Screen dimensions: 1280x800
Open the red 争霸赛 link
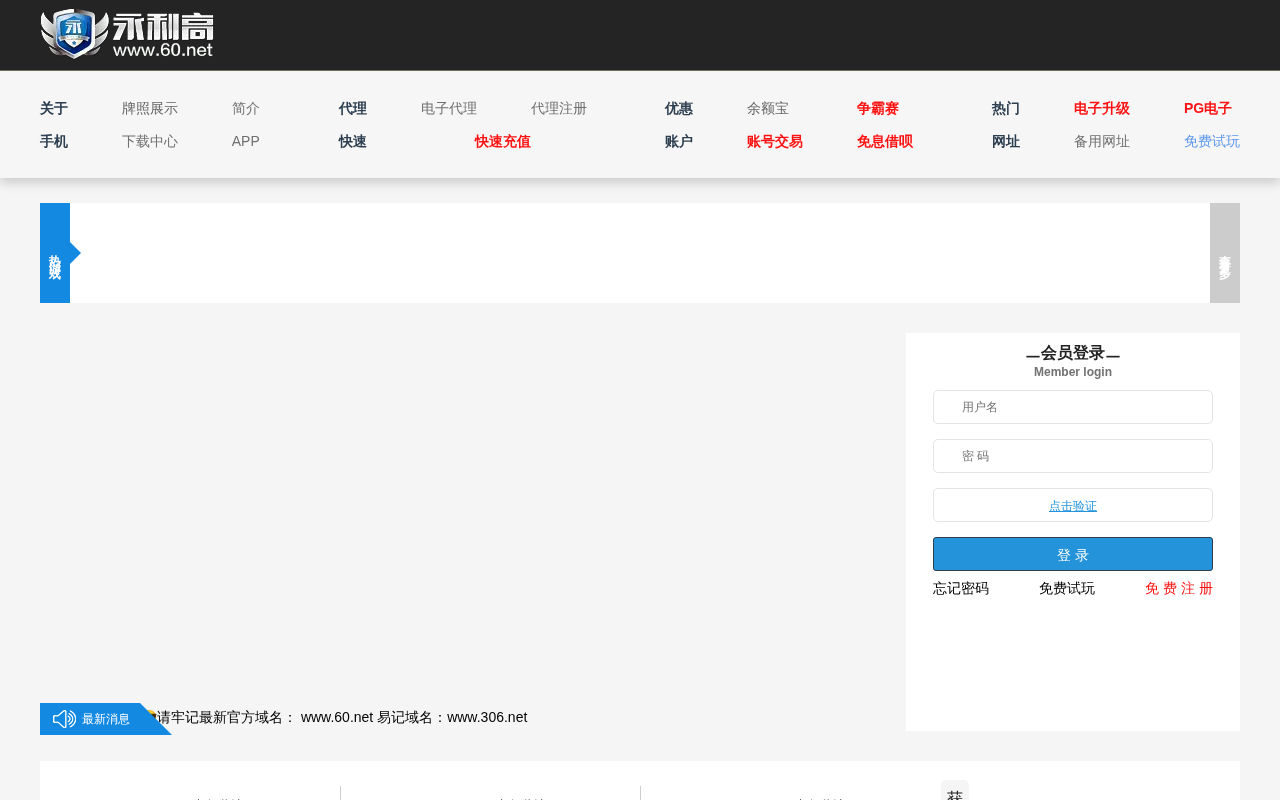(878, 109)
